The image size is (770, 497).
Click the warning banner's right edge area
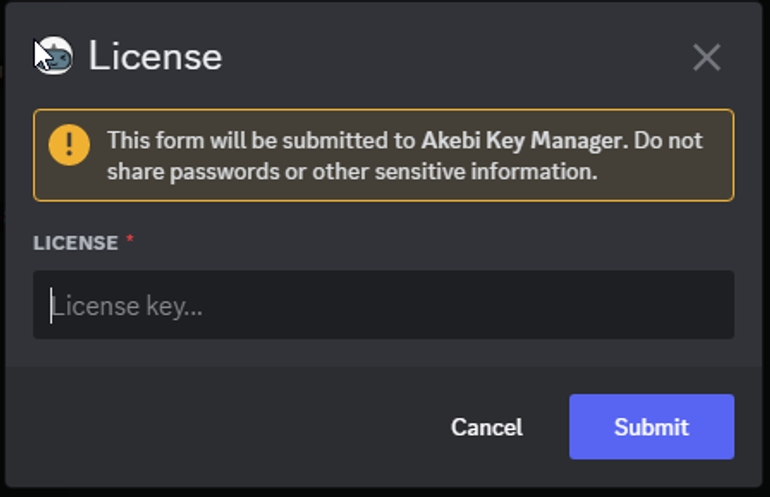point(716,171)
